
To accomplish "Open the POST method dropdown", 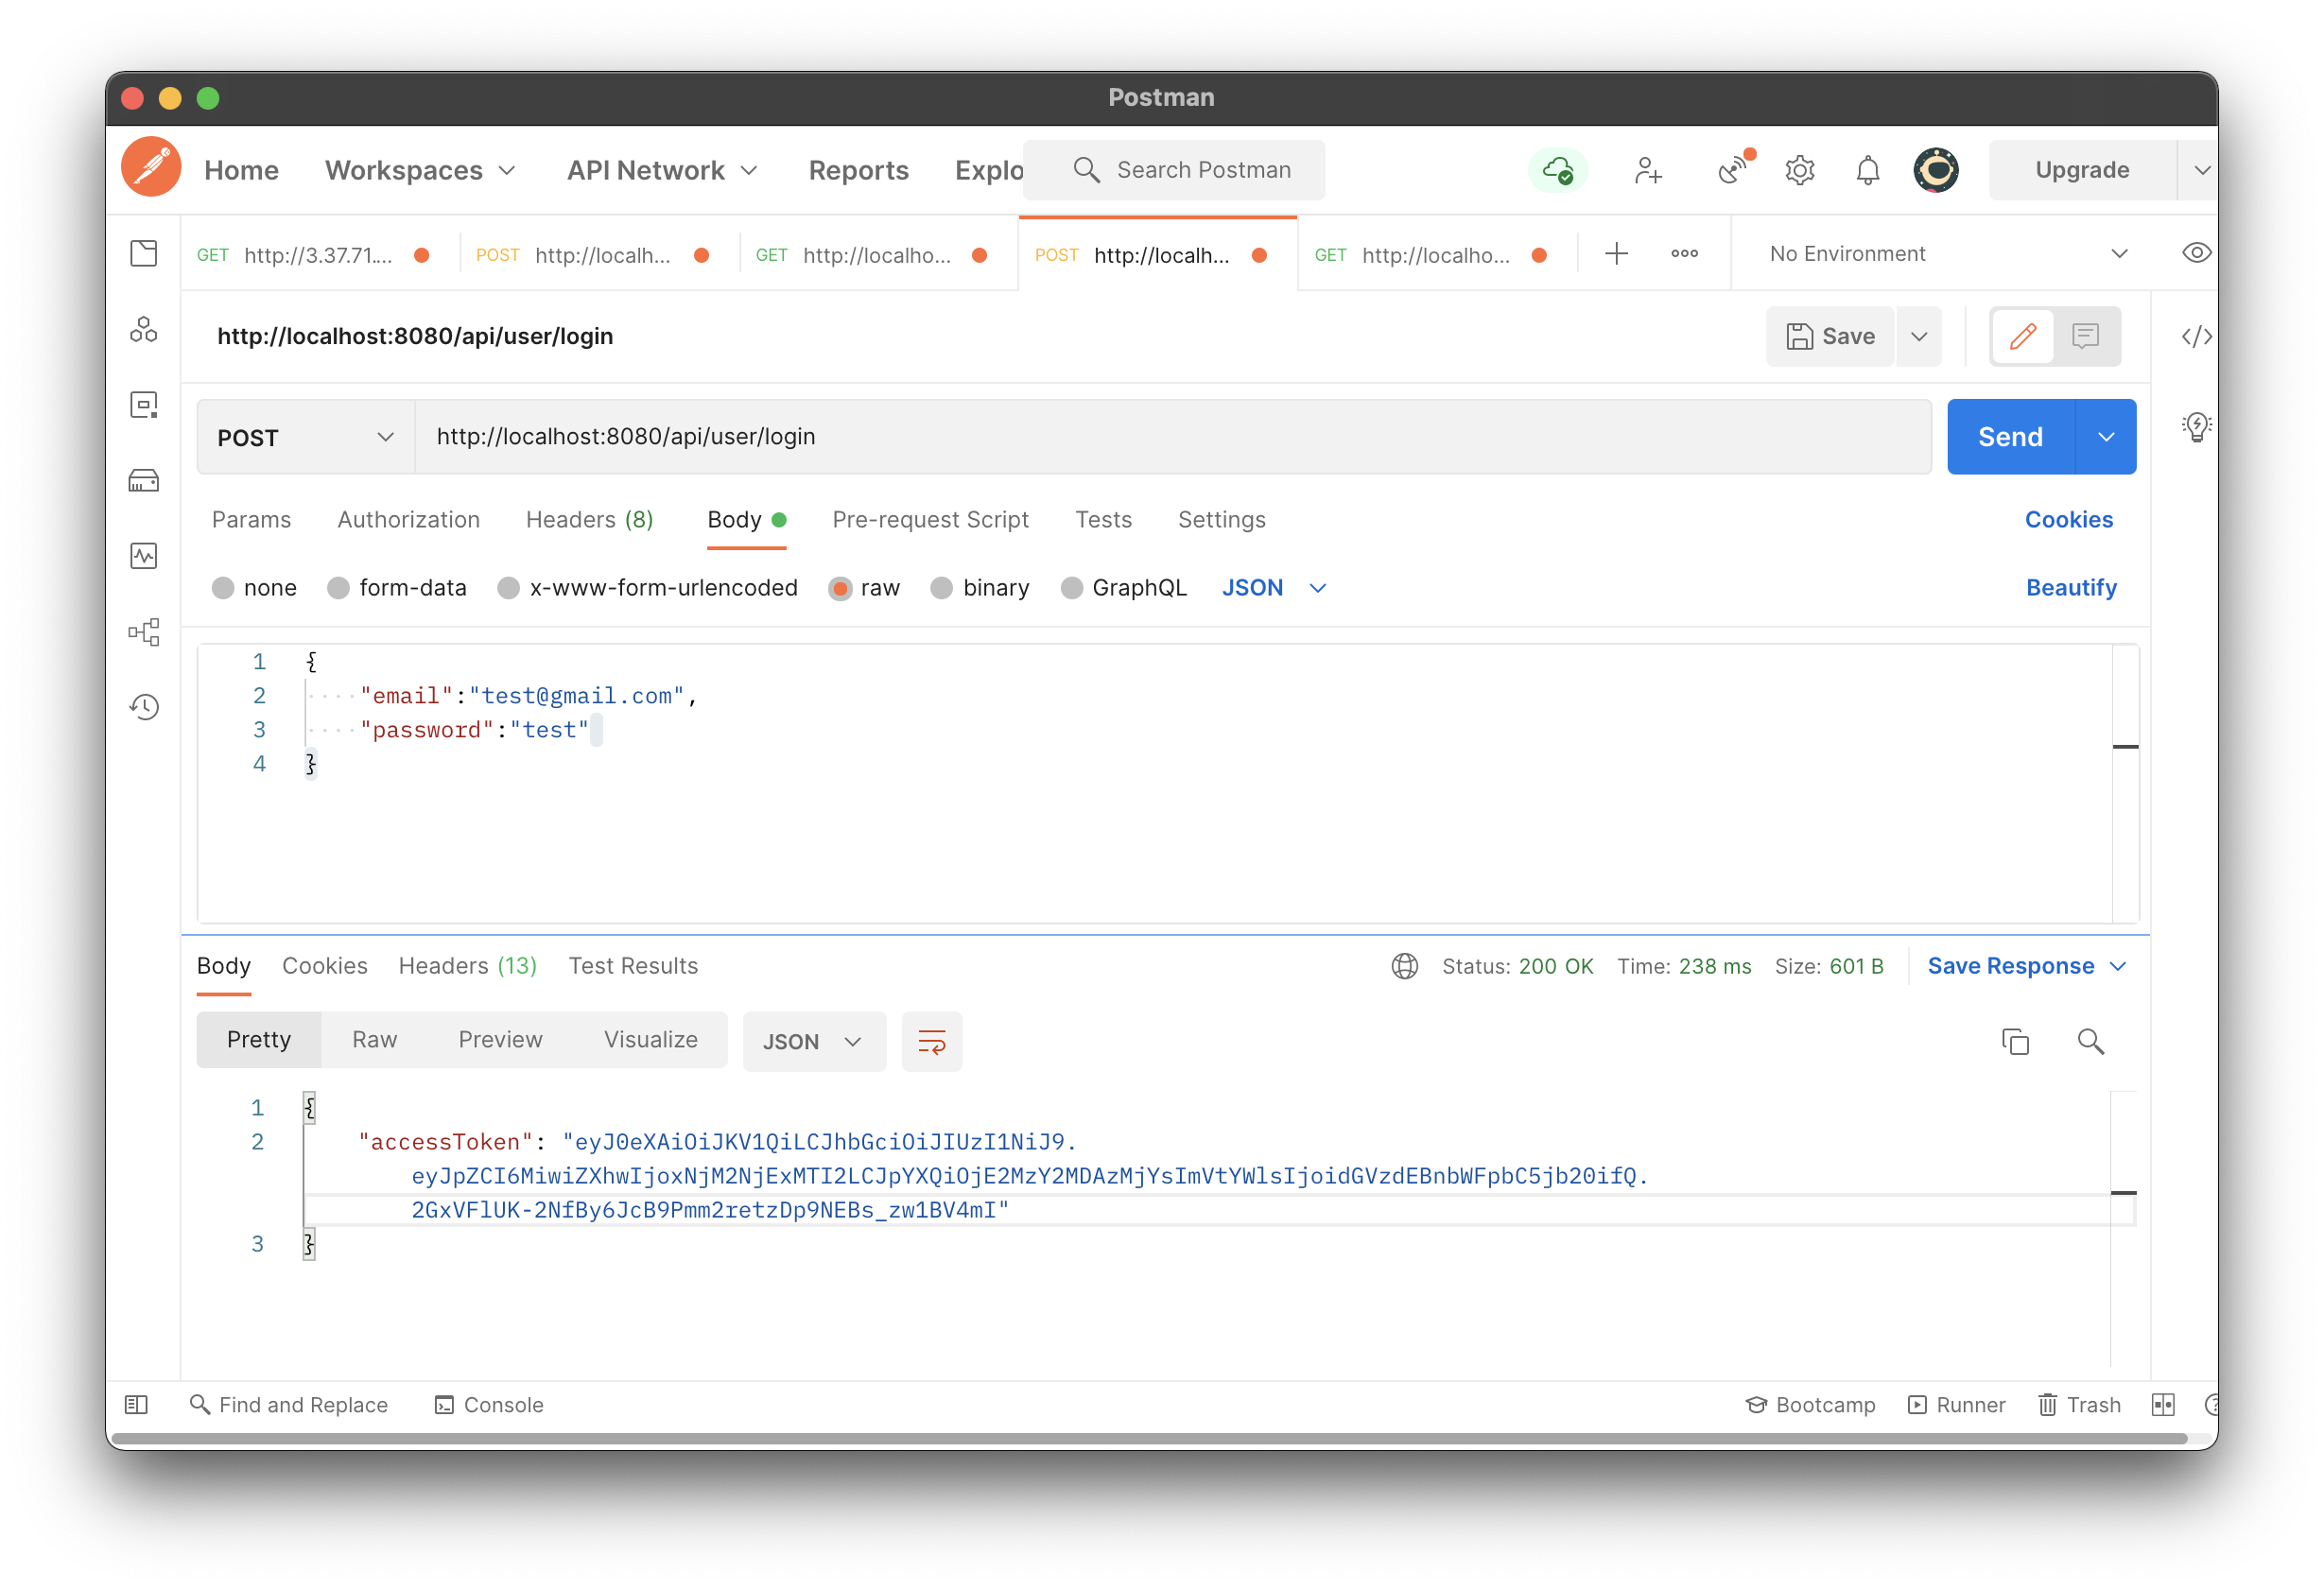I will (x=305, y=436).
